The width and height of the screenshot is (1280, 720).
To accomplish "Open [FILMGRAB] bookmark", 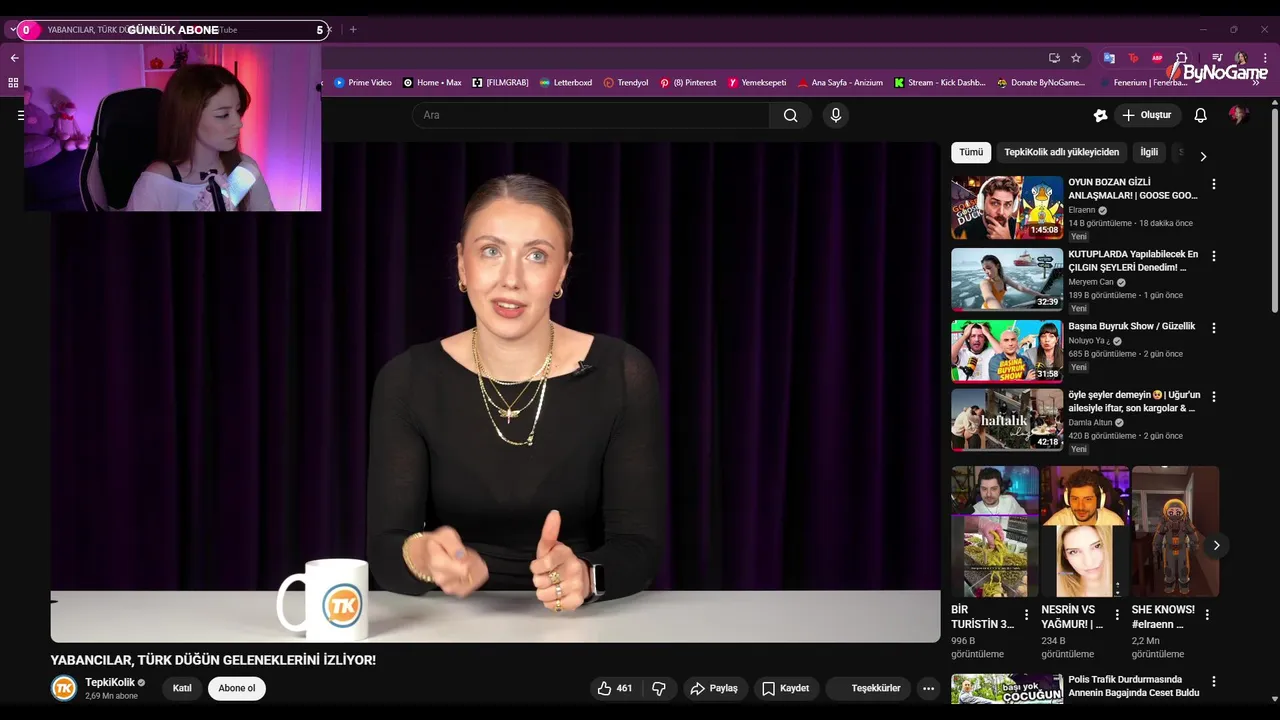I will point(500,82).
